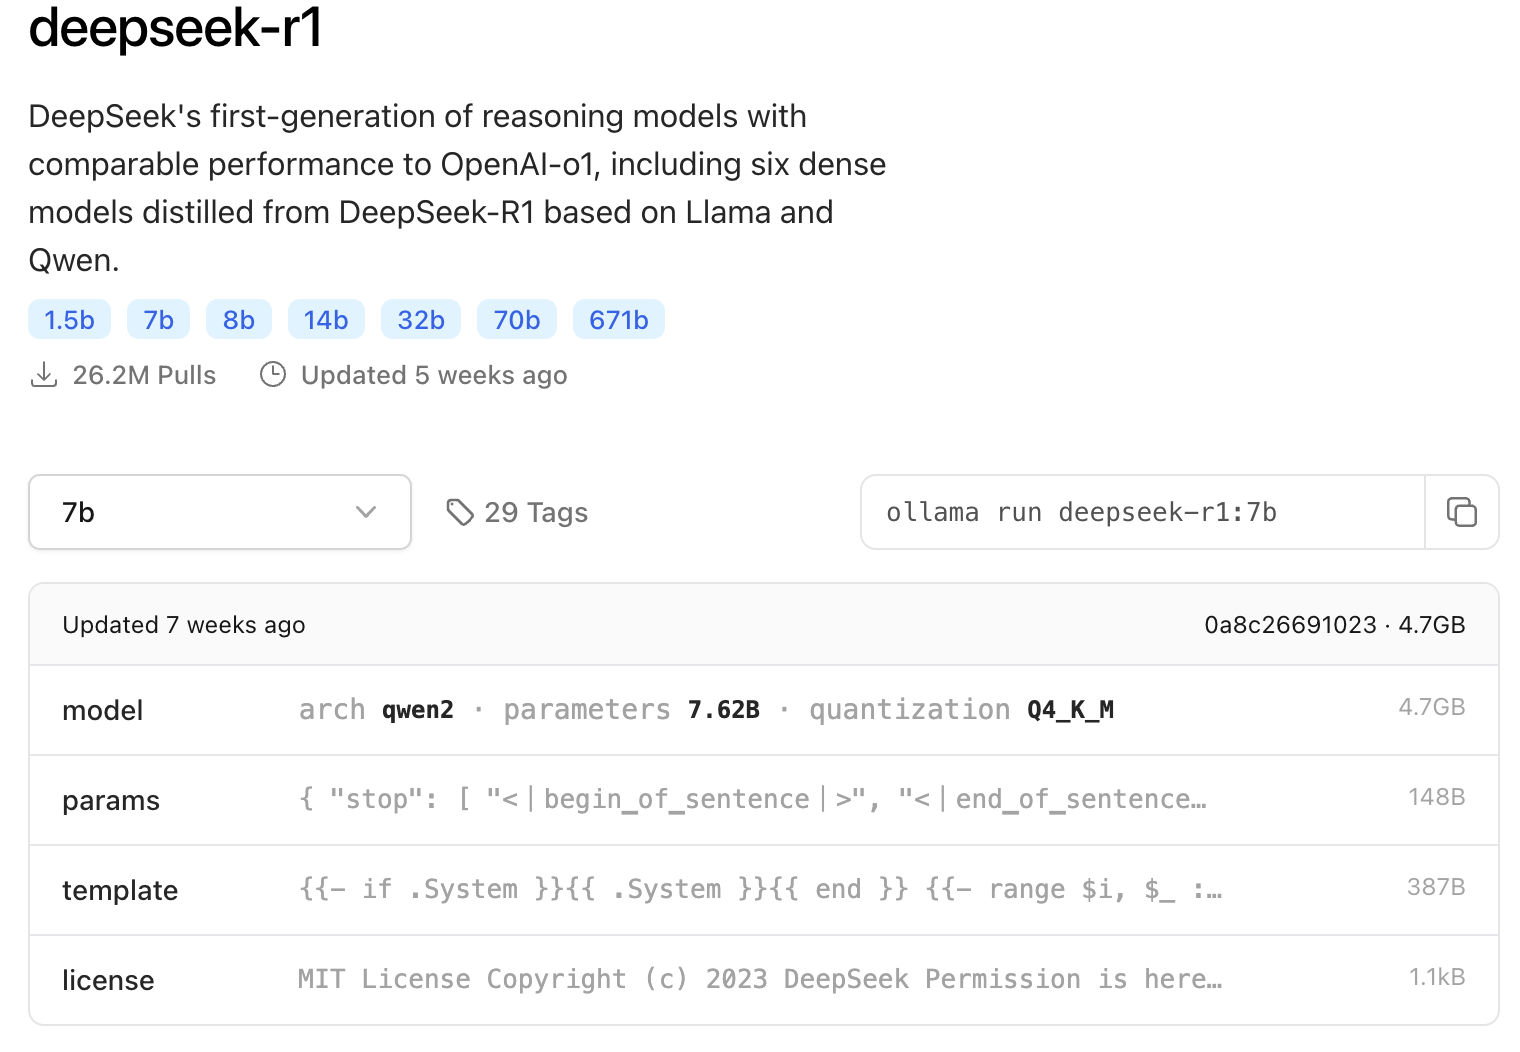This screenshot has height=1052, width=1520.
Task: Pick the 32b model size tag
Action: [421, 320]
